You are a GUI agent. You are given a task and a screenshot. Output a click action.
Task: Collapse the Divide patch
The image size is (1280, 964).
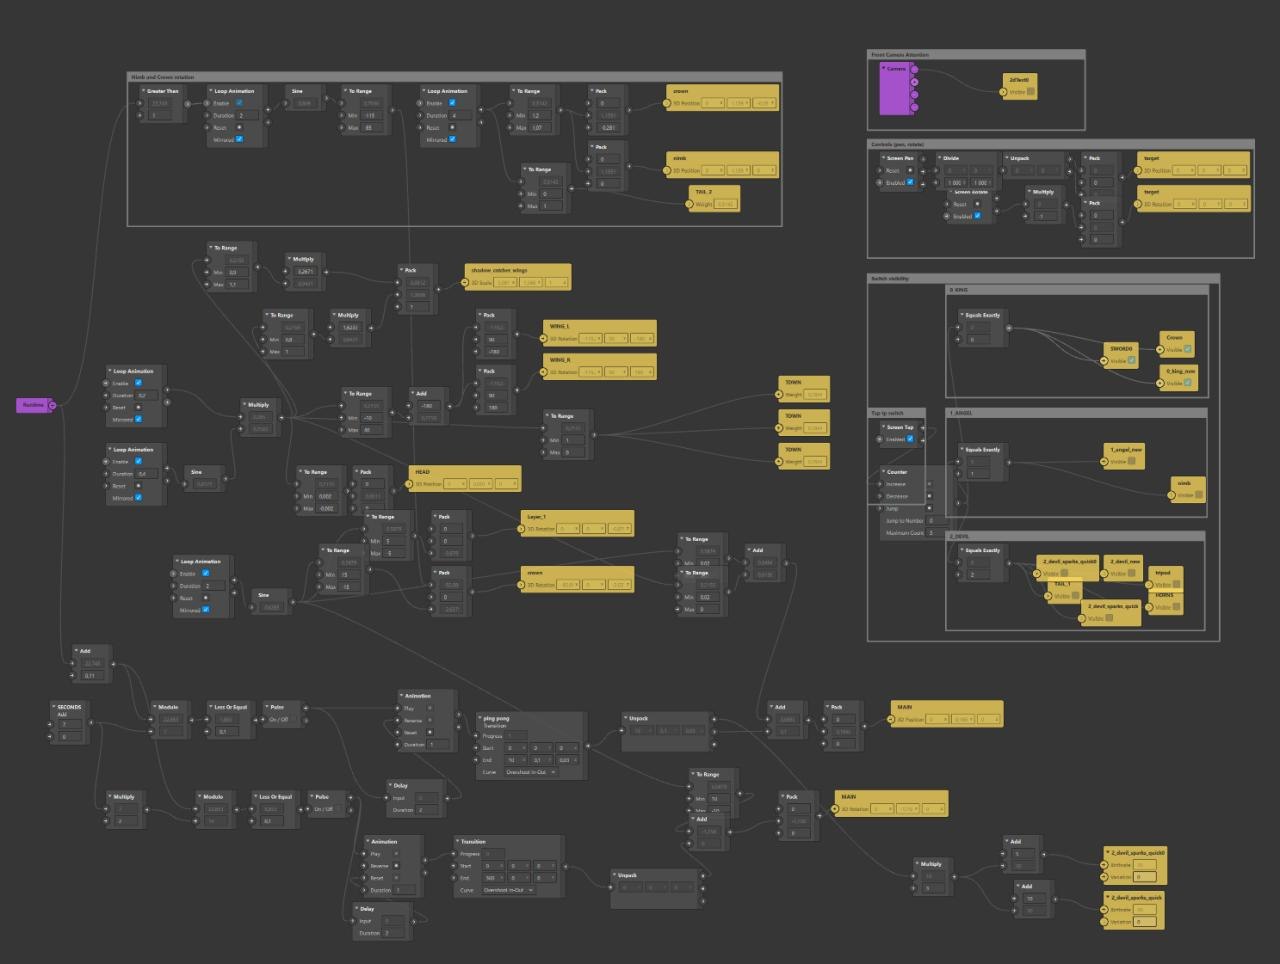click(940, 158)
